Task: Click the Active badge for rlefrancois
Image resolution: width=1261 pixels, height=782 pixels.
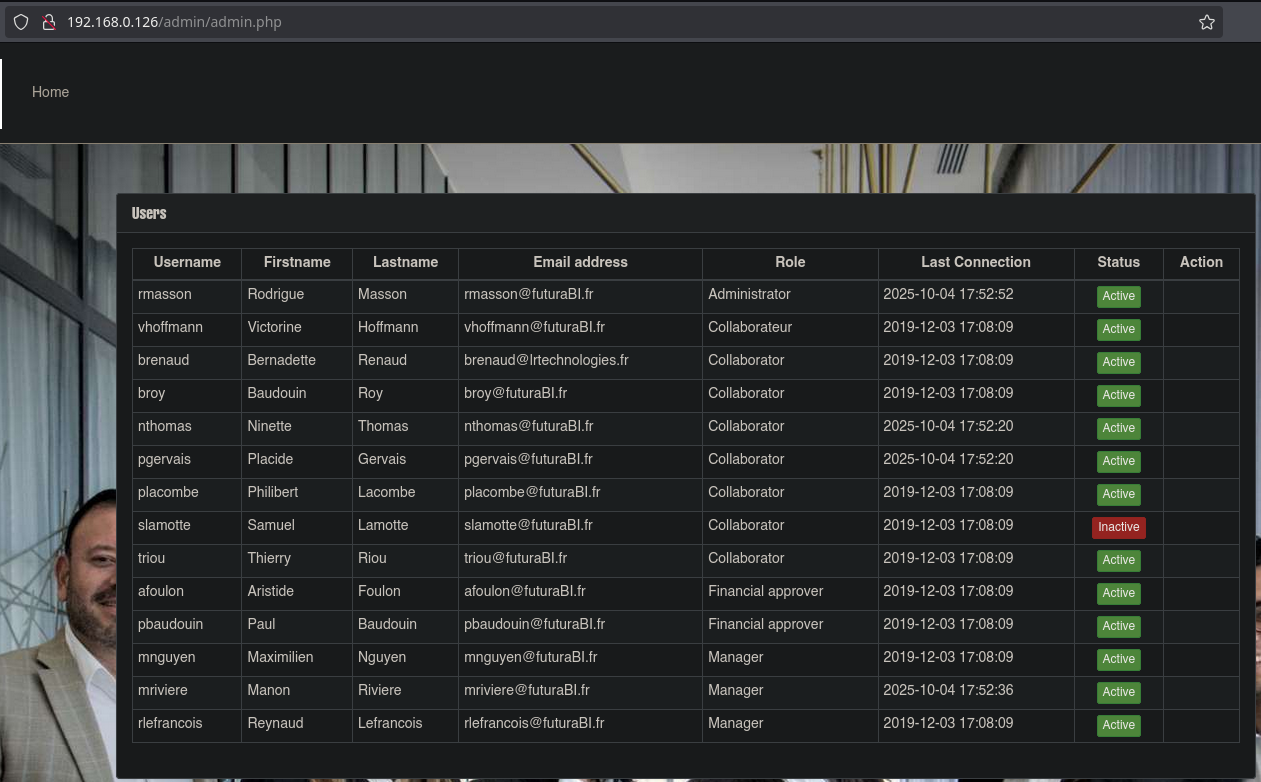Action: tap(1118, 725)
